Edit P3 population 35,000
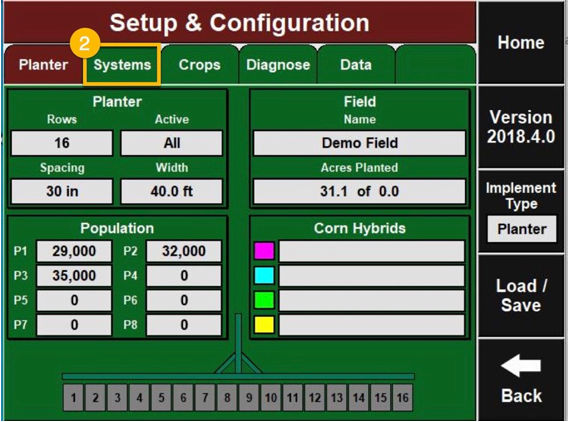Image resolution: width=568 pixels, height=422 pixels. pyautogui.click(x=74, y=276)
